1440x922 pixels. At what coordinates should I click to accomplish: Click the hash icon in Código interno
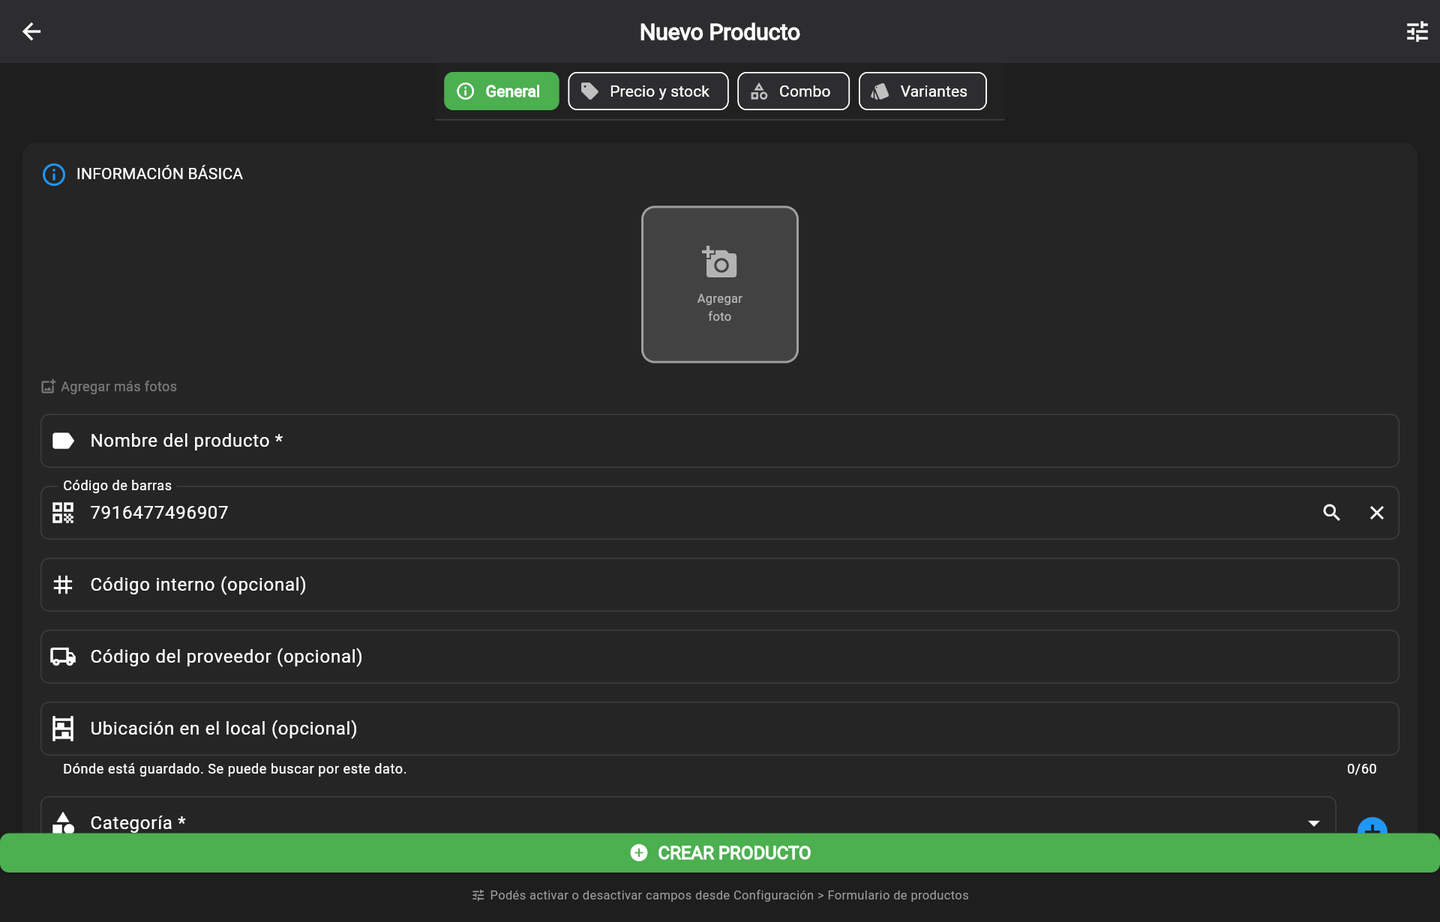click(x=63, y=585)
